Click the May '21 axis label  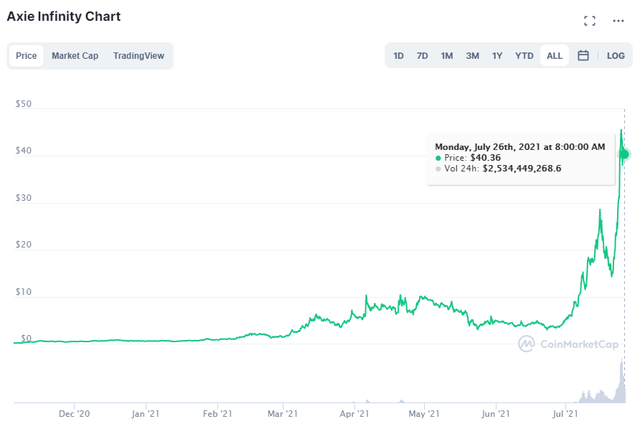click(424, 414)
